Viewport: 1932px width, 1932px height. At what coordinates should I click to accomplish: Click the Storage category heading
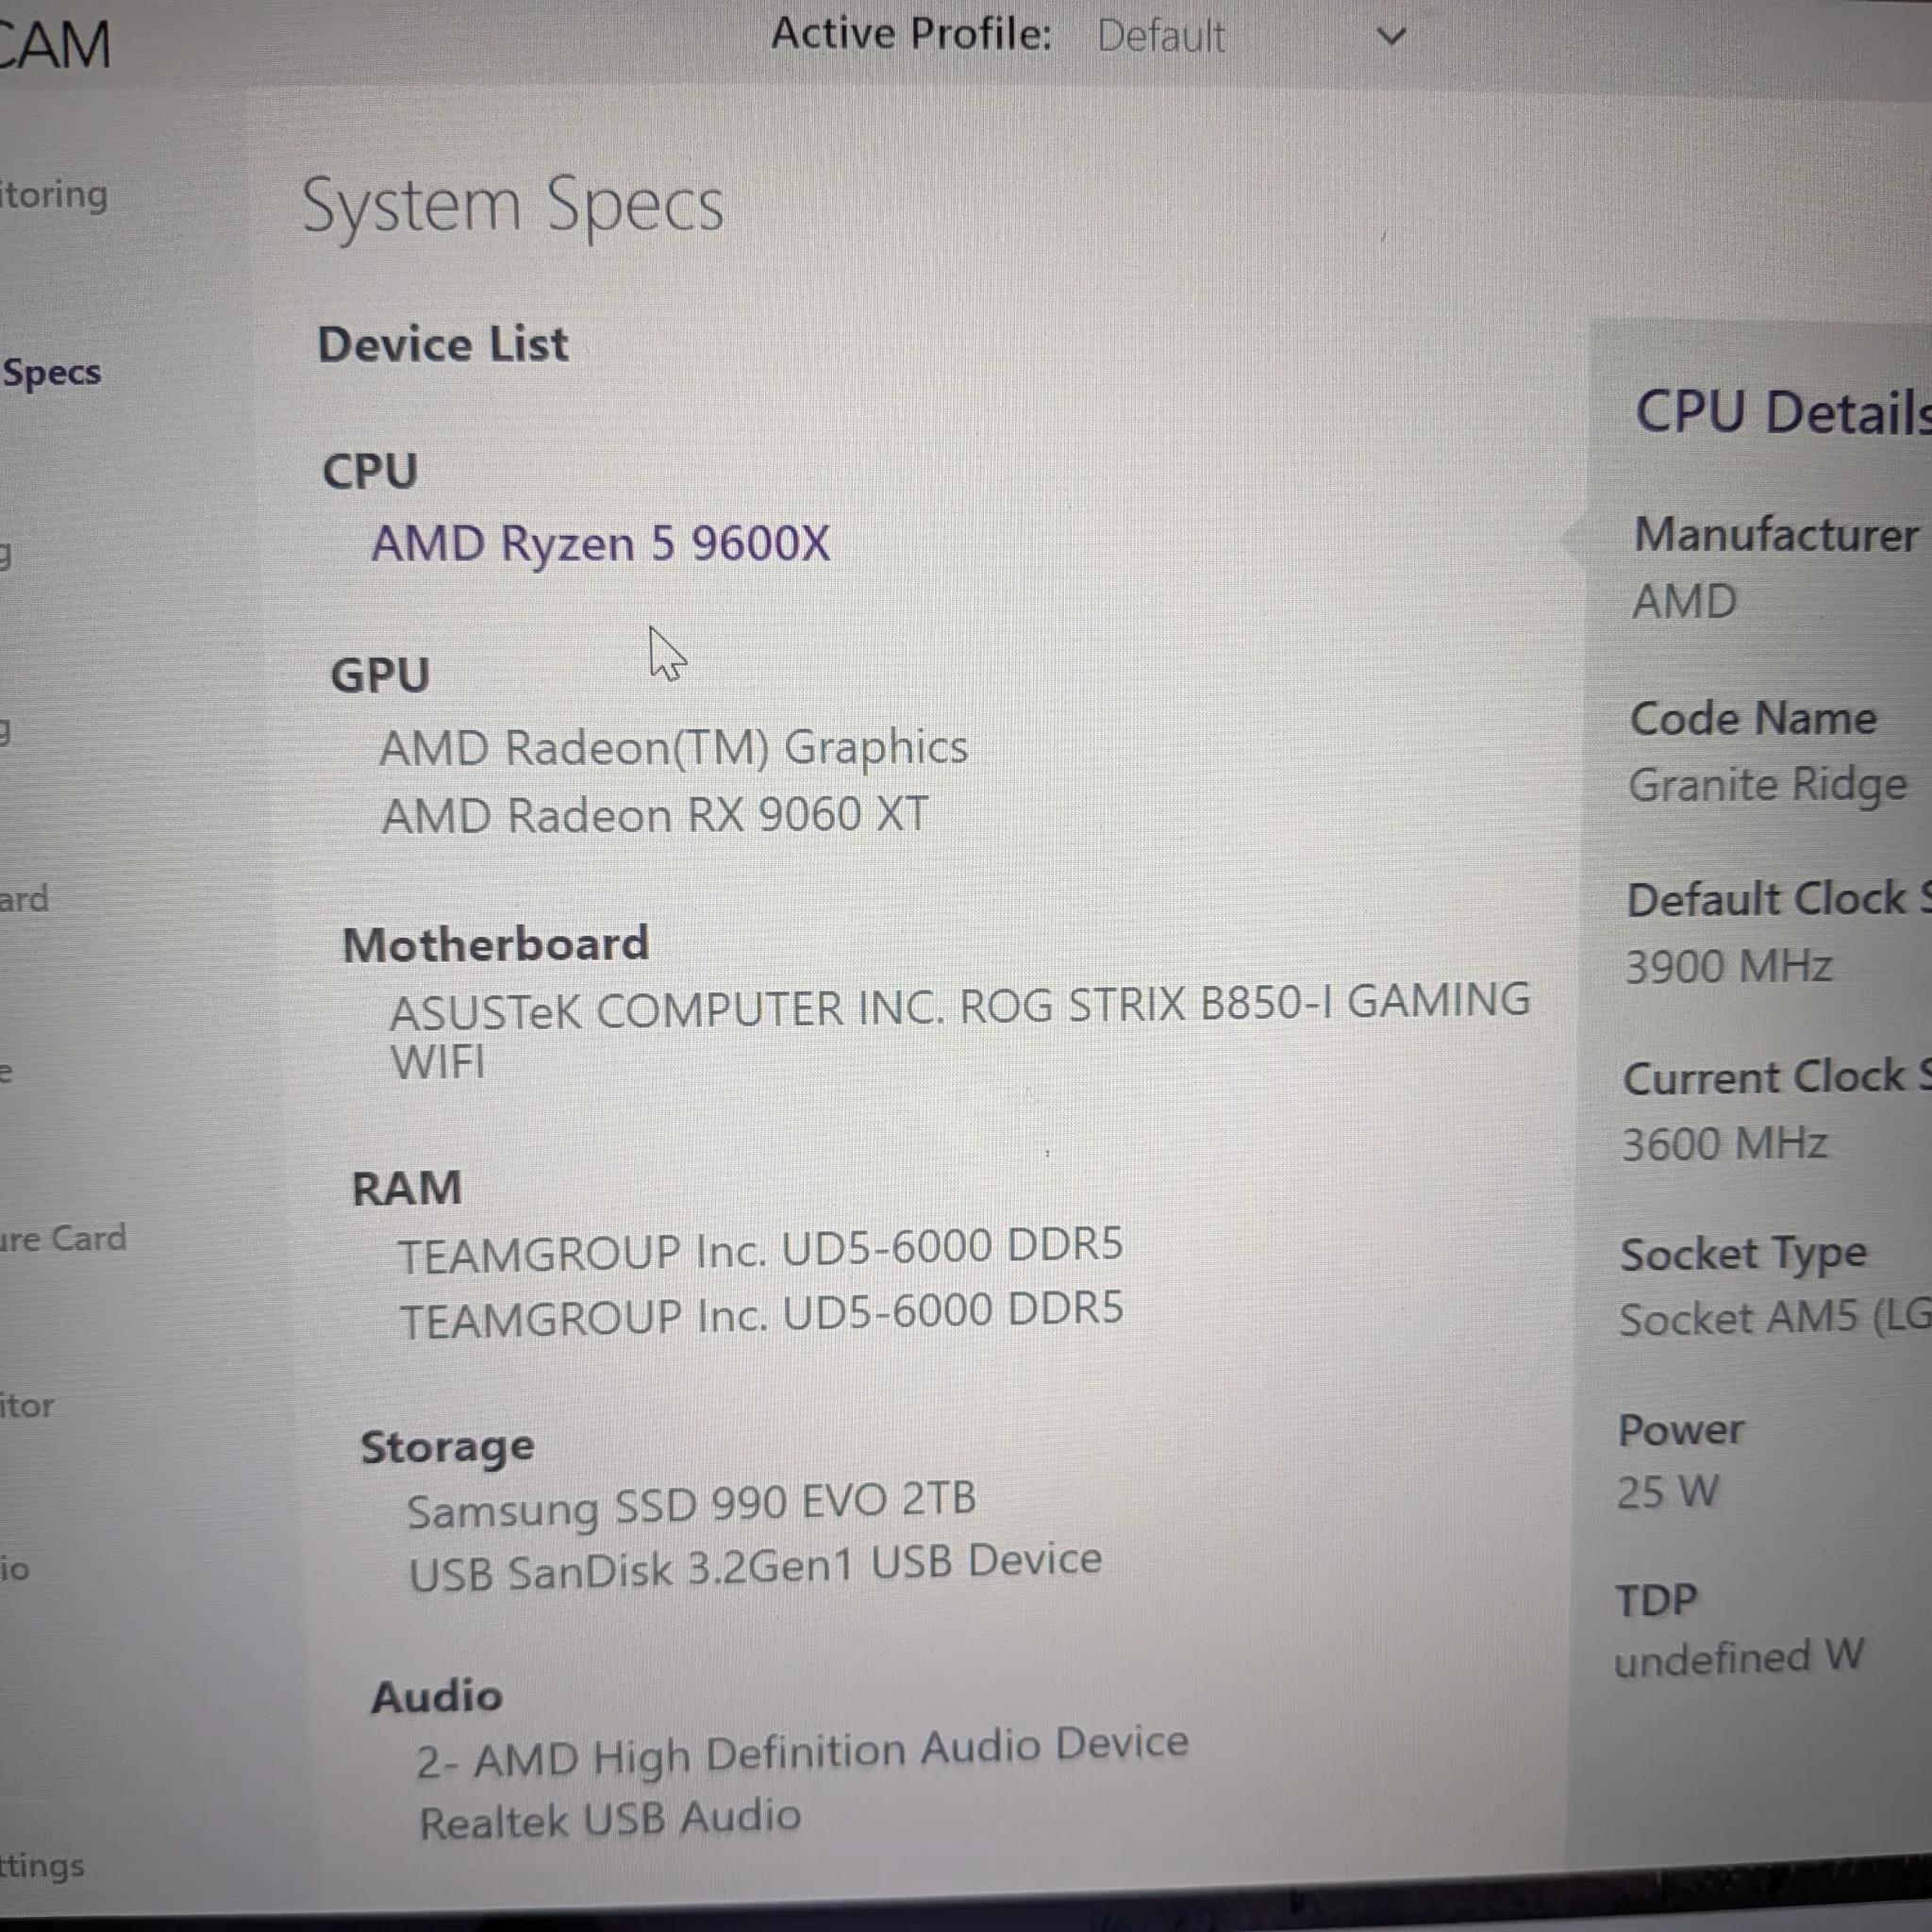(x=447, y=1447)
